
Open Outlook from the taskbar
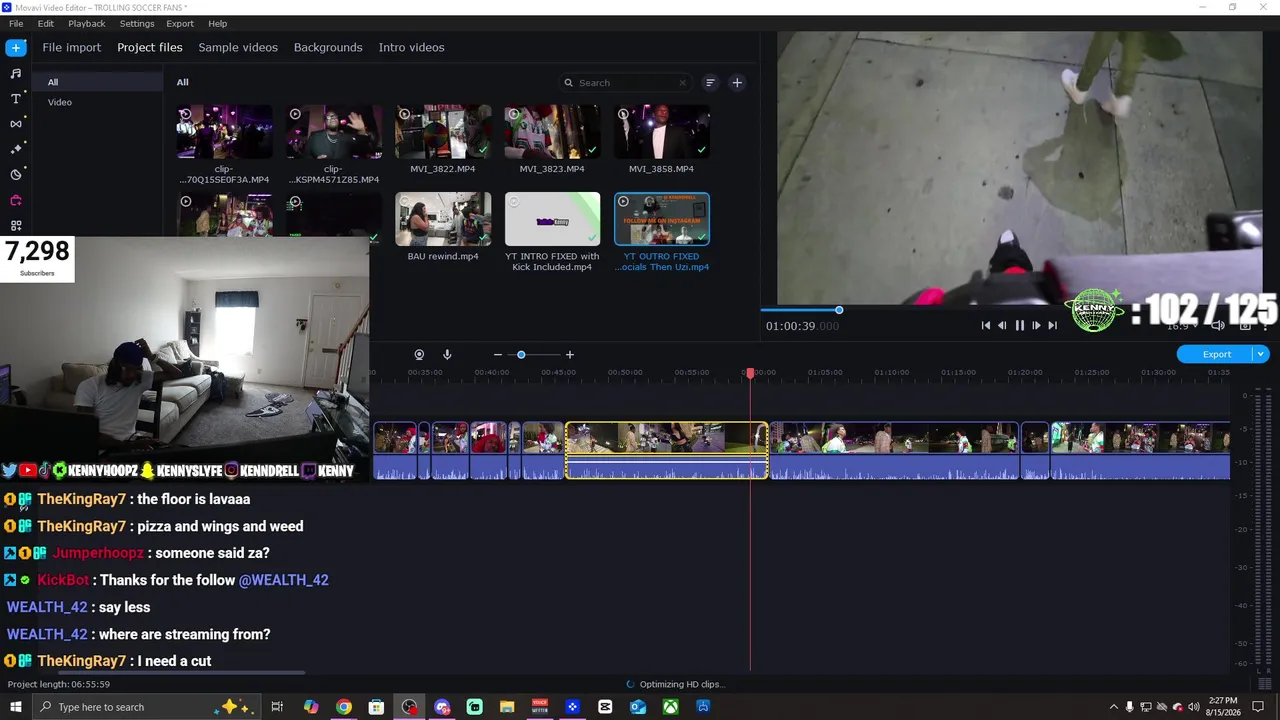[638, 707]
